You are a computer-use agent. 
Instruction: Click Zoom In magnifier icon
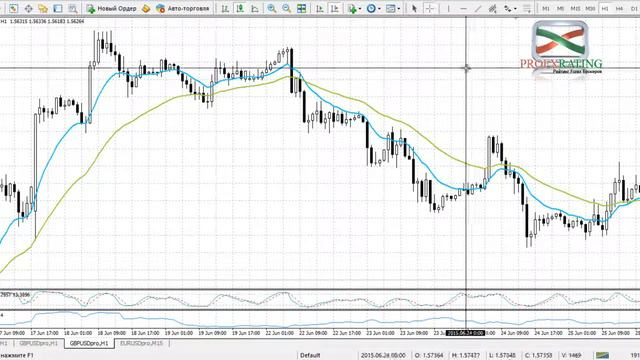(x=271, y=8)
